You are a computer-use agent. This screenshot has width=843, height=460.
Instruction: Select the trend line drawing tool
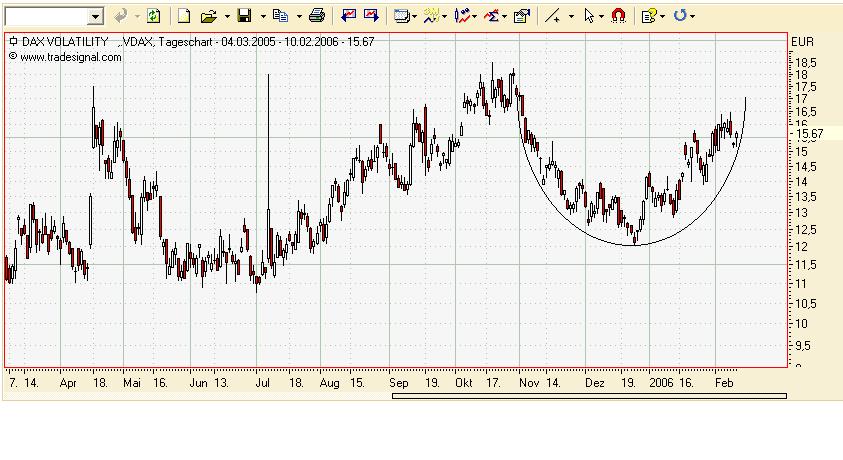pos(552,17)
